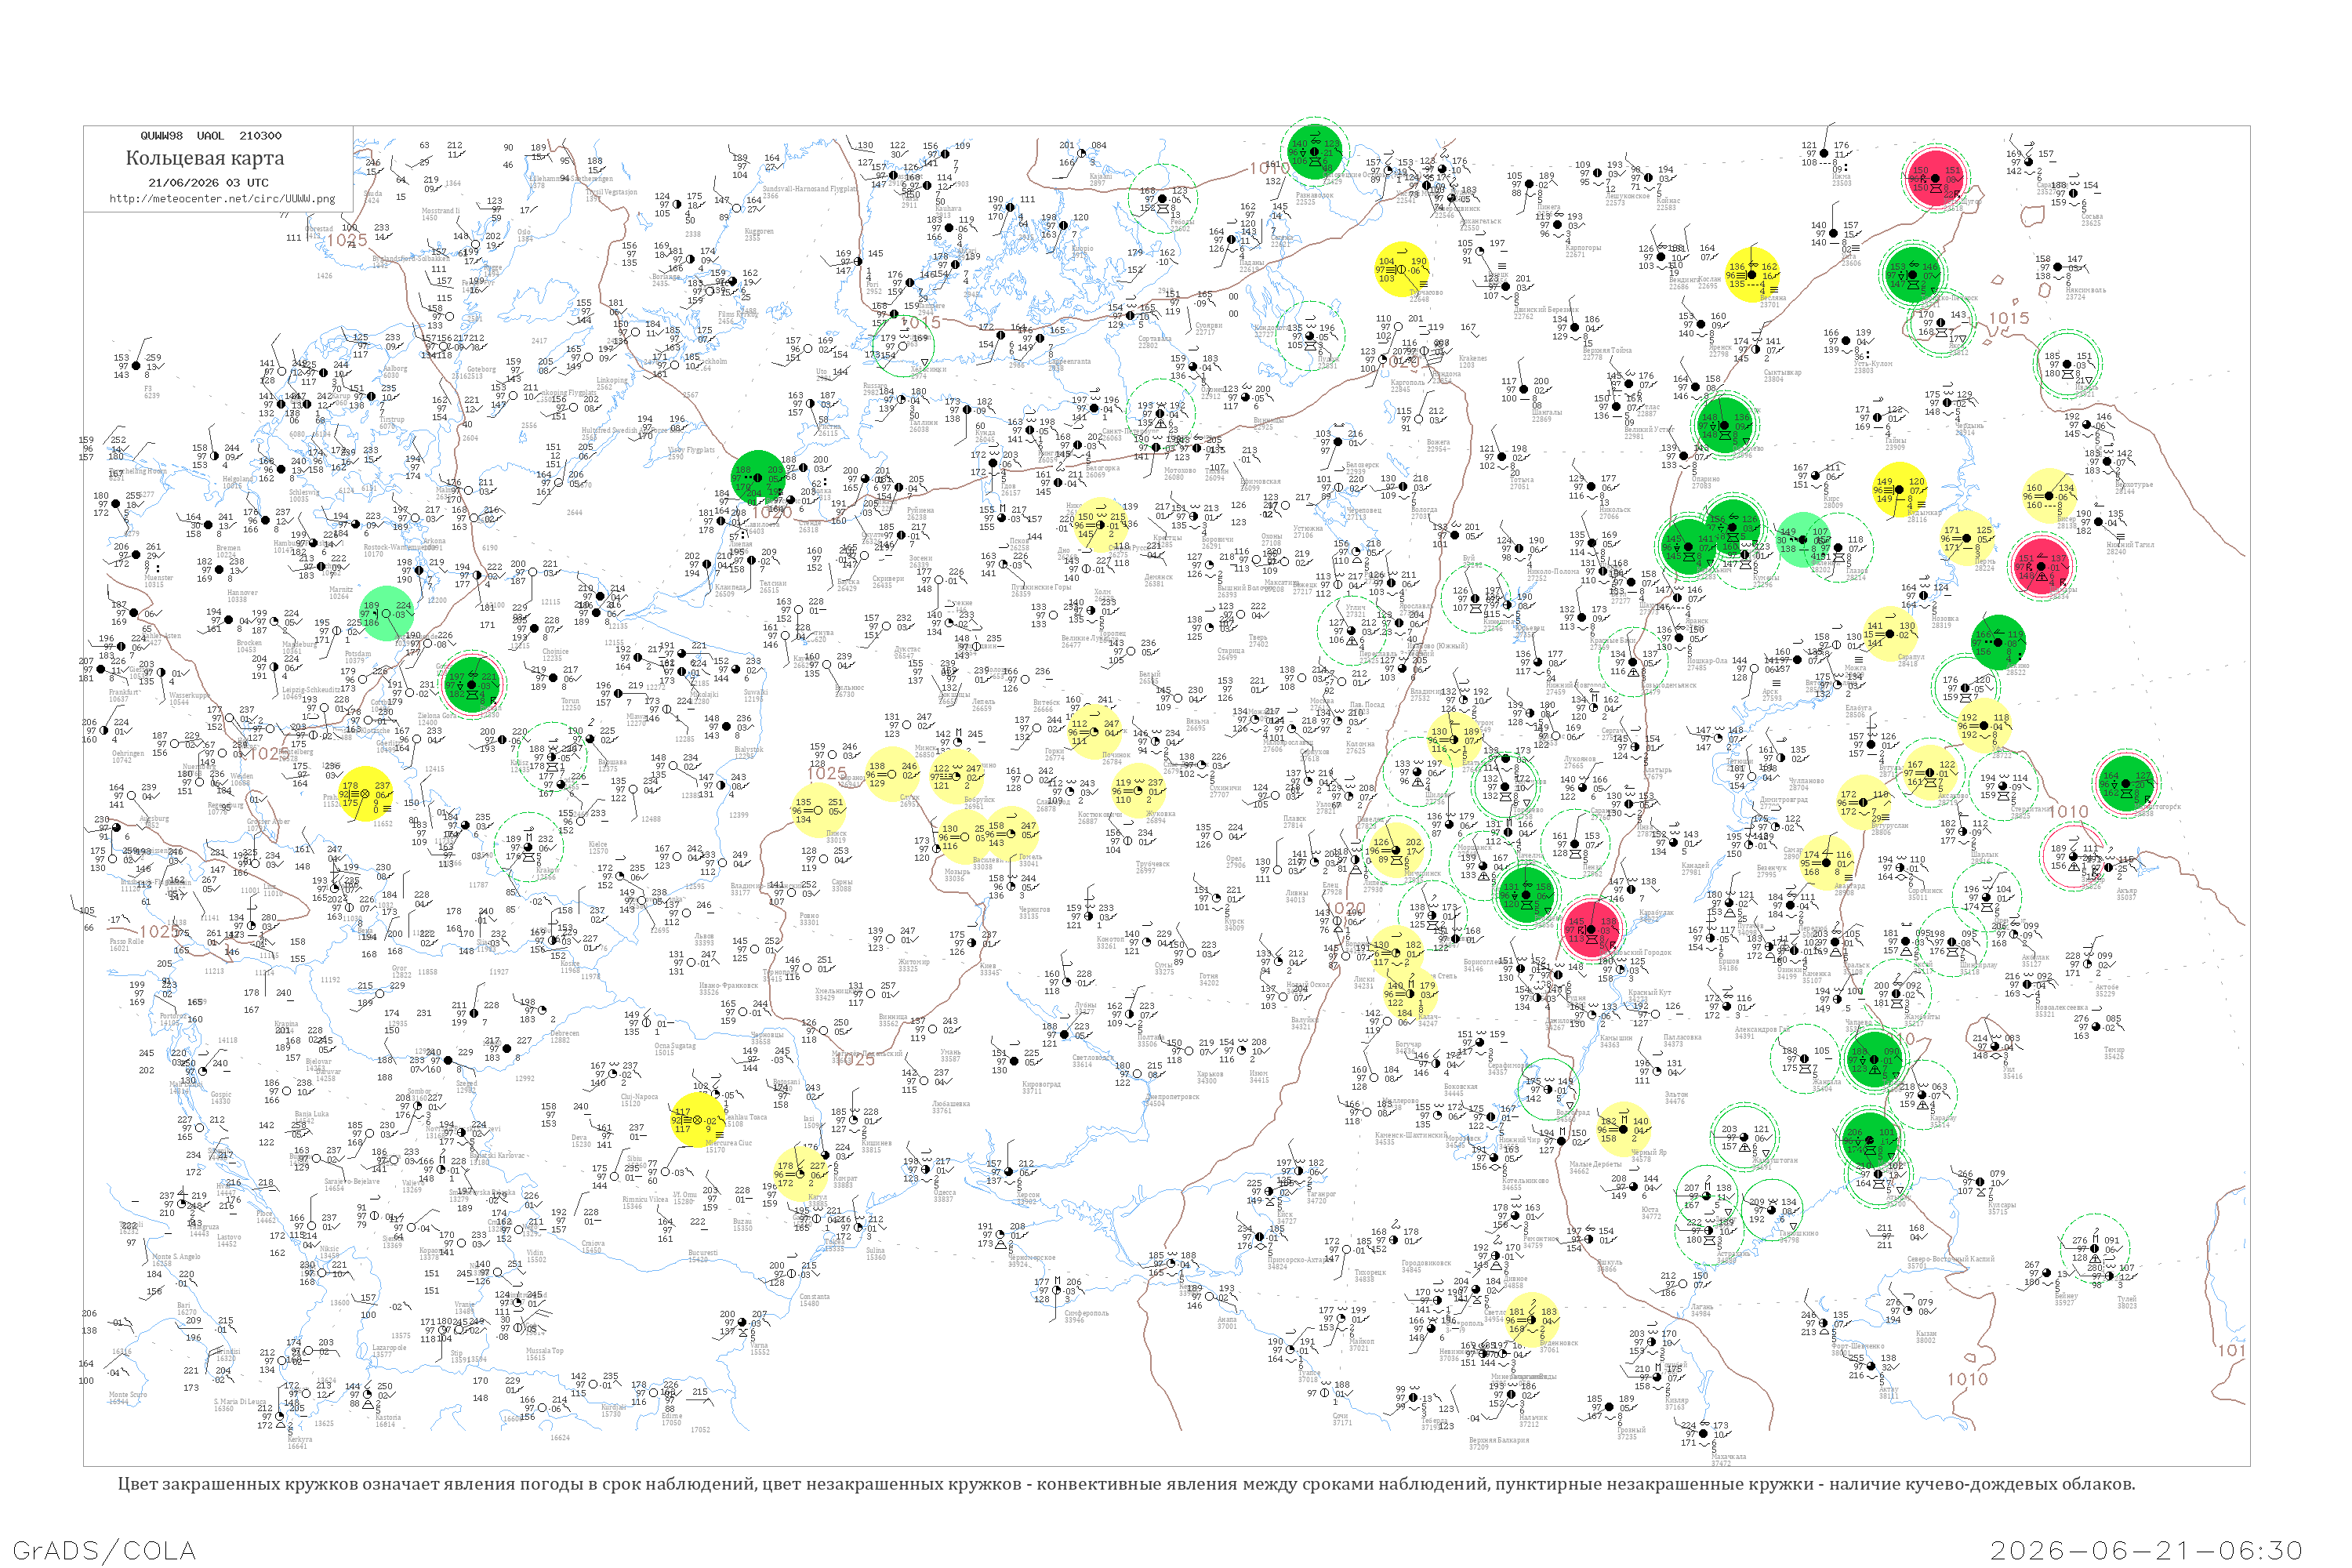
Task: Click the station label "Schleswig 10035"
Action: pos(304,495)
